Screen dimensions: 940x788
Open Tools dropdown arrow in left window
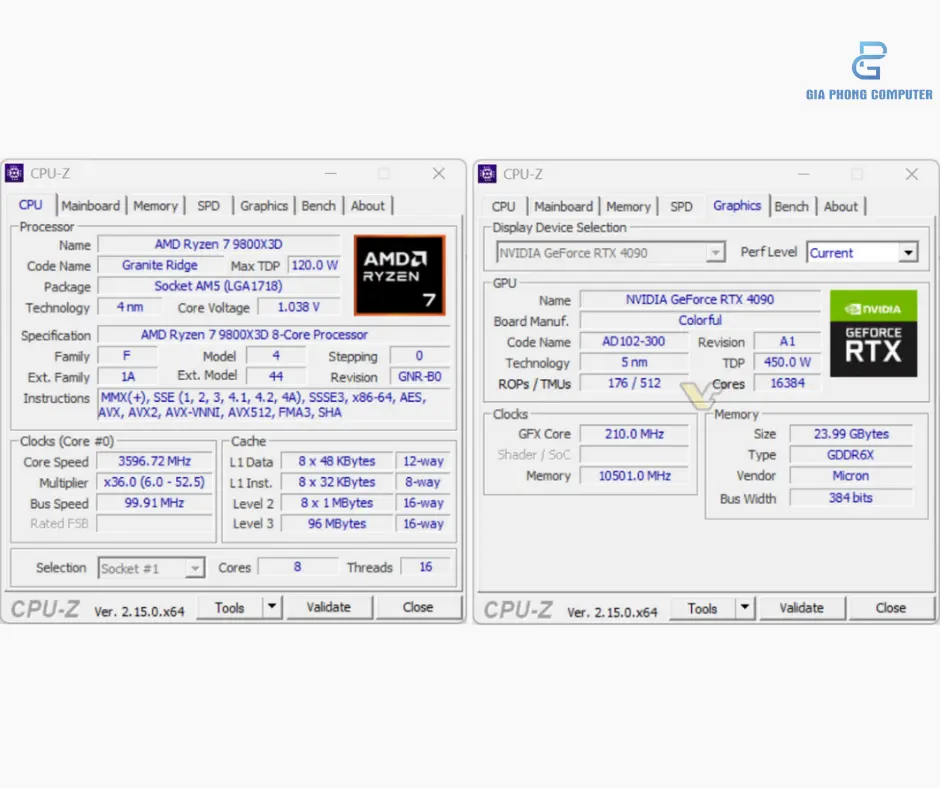coord(271,607)
